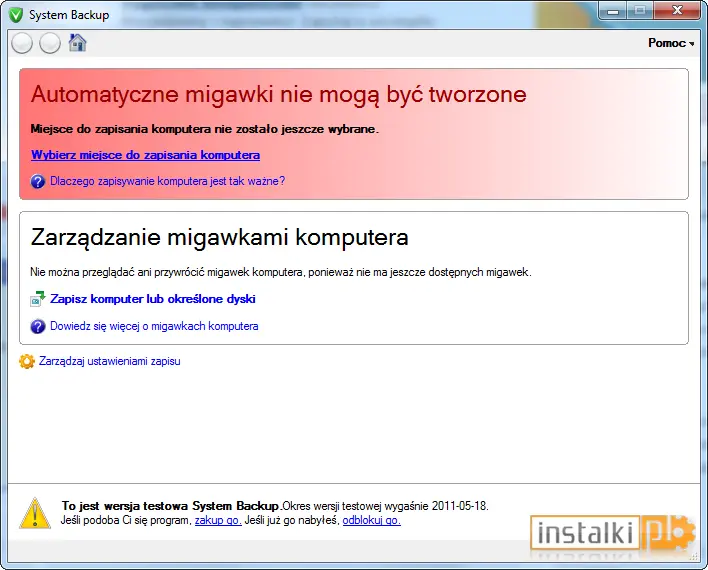
Task: Open the 'Wybierz miejsce do zapisania komputera' link
Action: (x=145, y=155)
